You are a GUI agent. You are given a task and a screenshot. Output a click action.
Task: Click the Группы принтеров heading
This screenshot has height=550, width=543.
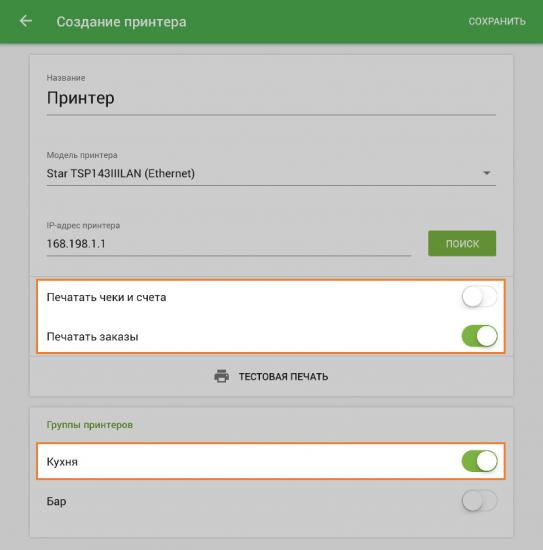click(x=90, y=425)
